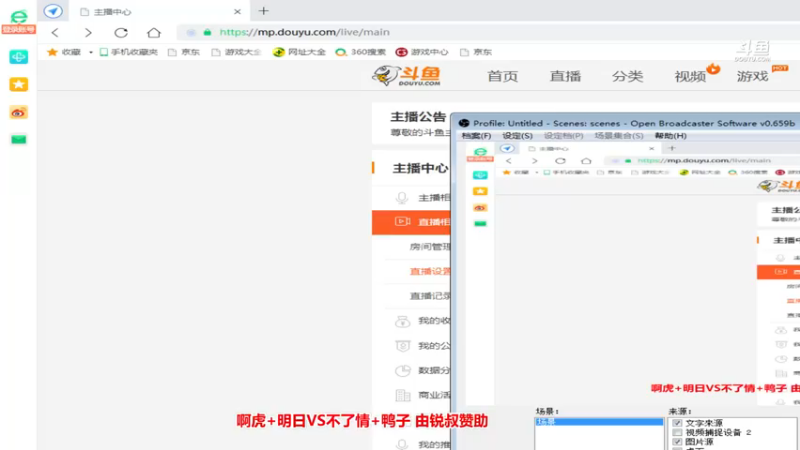The height and width of the screenshot is (450, 800).
Task: Open the OBS 设定档(P) menu
Action: (563, 136)
